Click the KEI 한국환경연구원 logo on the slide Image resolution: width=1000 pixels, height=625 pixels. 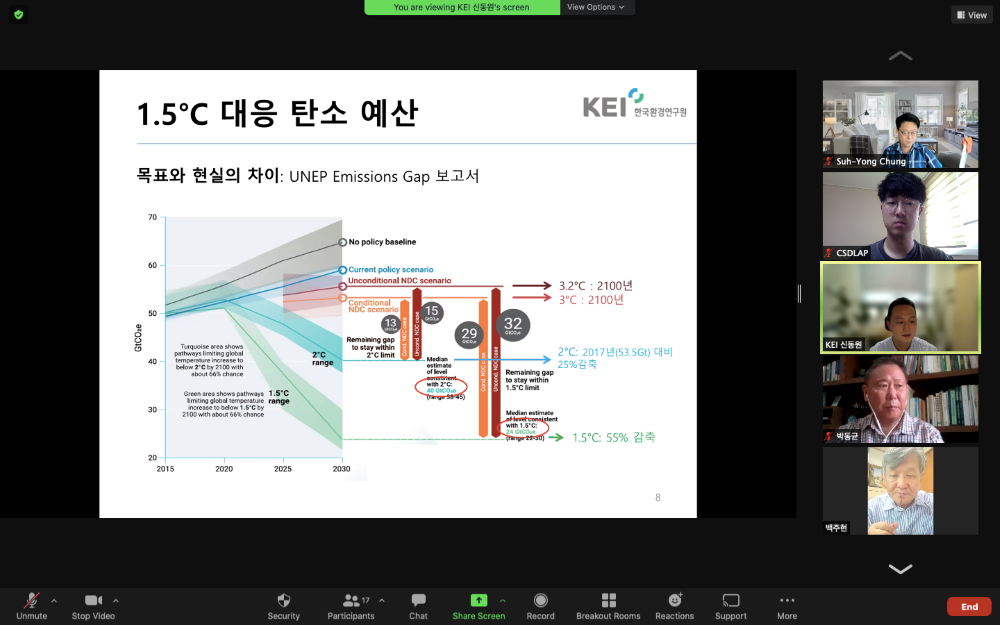pos(635,105)
